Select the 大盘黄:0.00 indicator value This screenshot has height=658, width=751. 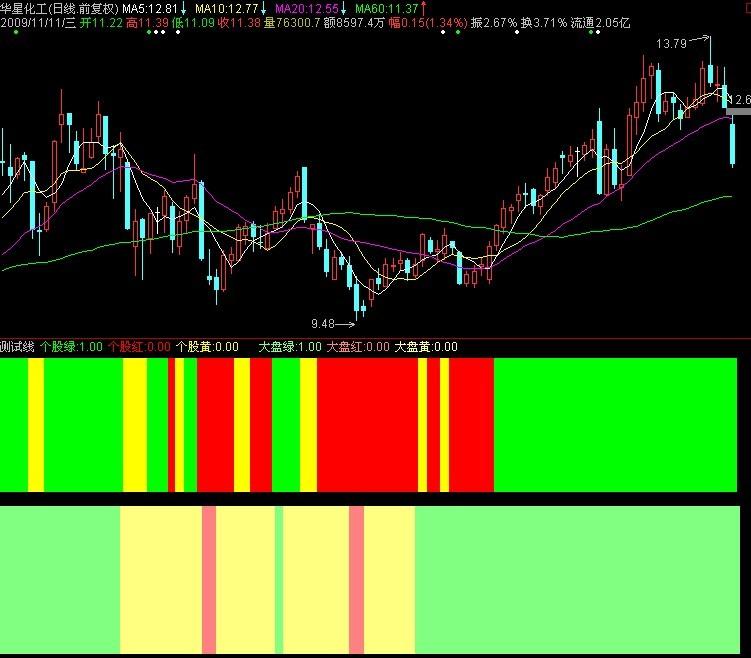pos(426,347)
